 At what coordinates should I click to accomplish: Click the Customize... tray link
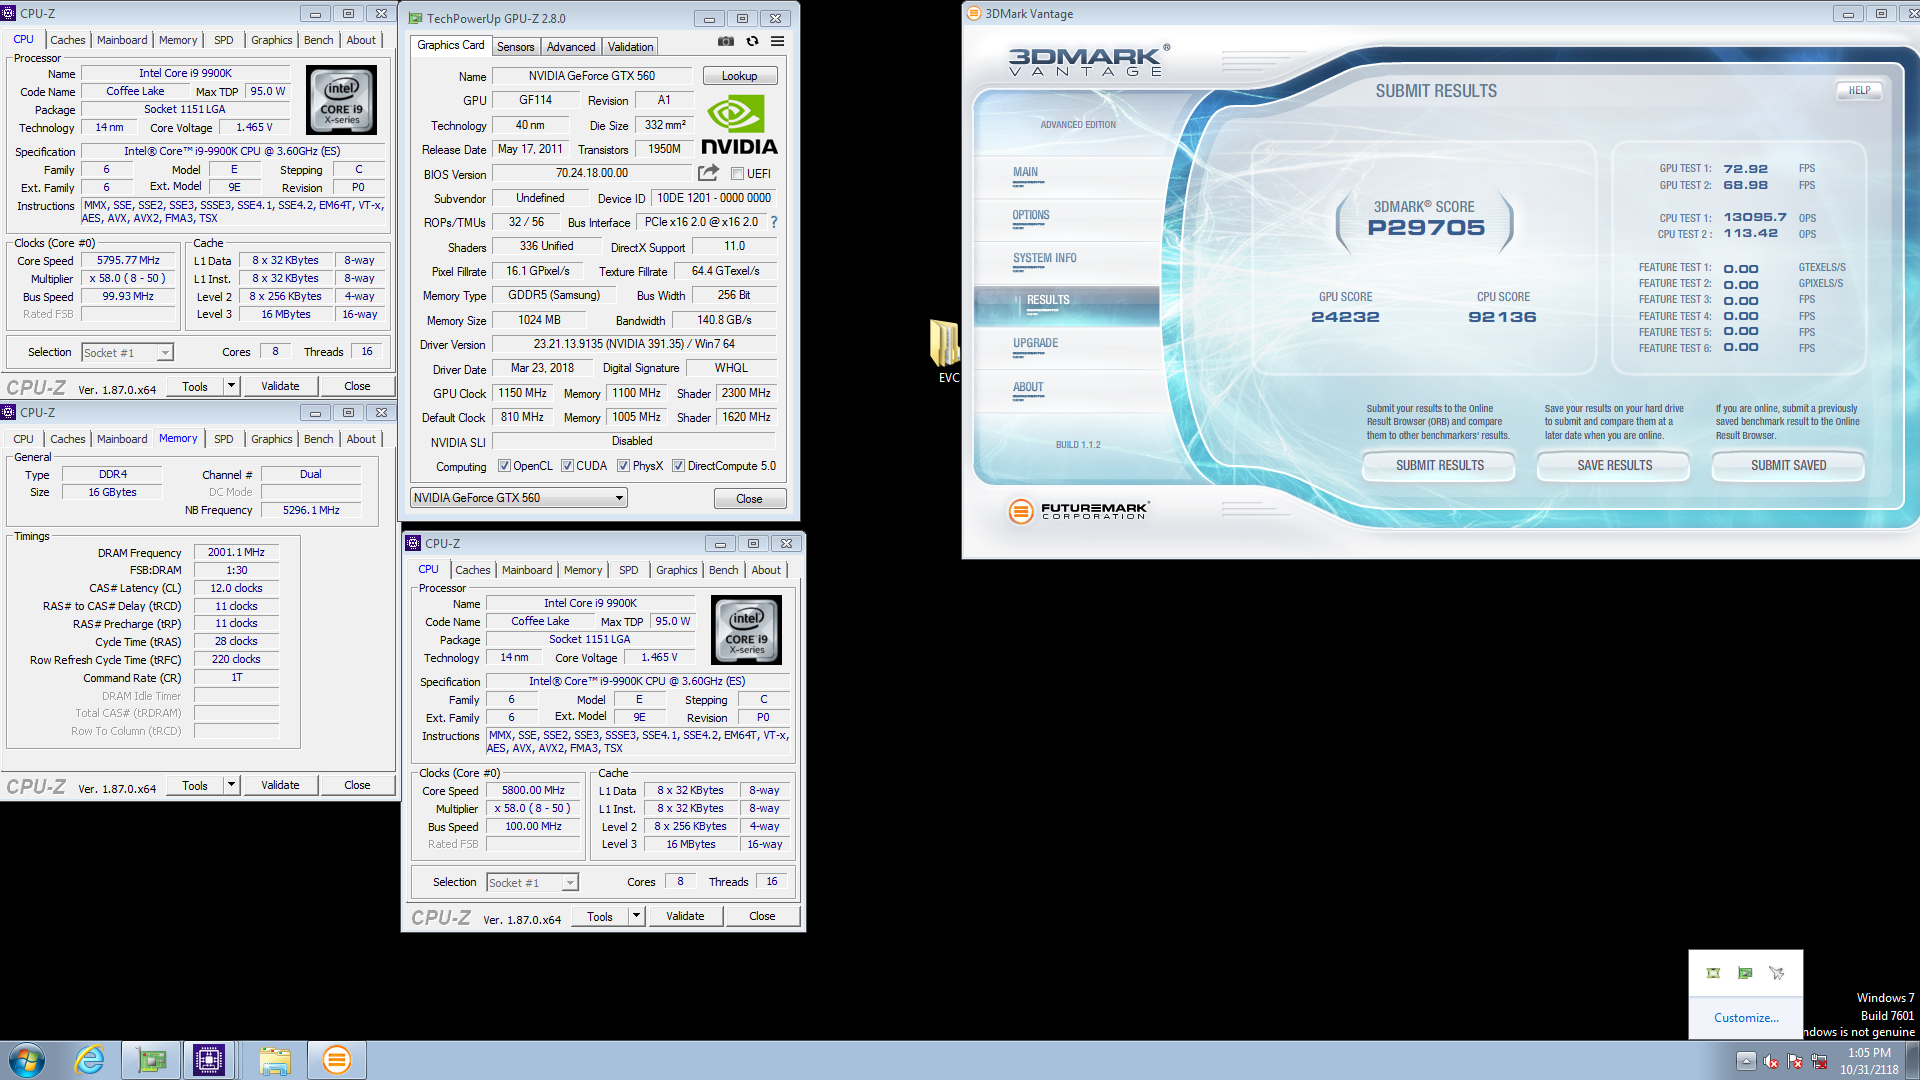pos(1746,1018)
